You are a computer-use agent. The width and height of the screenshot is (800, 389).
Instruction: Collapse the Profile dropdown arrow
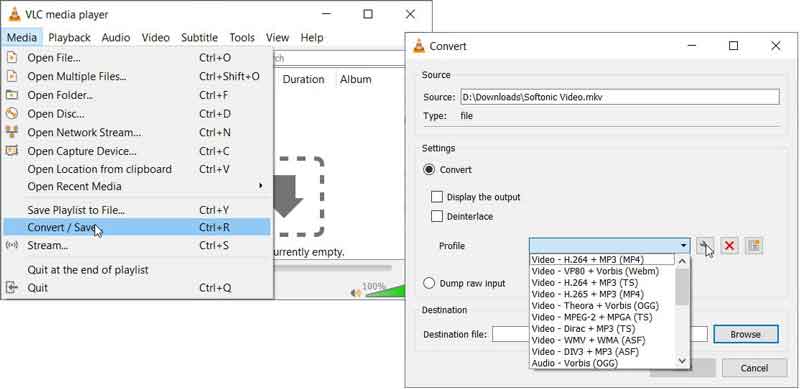click(683, 246)
